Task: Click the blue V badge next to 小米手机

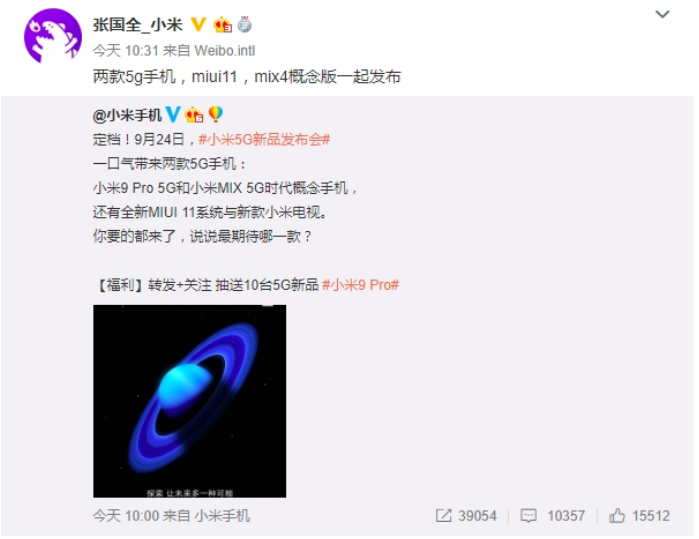Action: coord(173,115)
